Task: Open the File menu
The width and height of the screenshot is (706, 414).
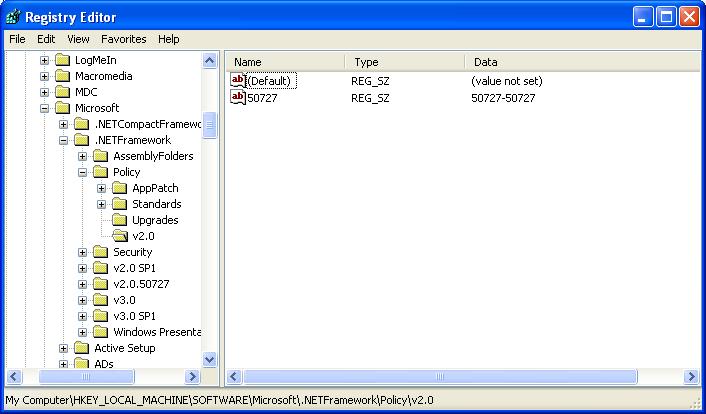Action: 17,39
